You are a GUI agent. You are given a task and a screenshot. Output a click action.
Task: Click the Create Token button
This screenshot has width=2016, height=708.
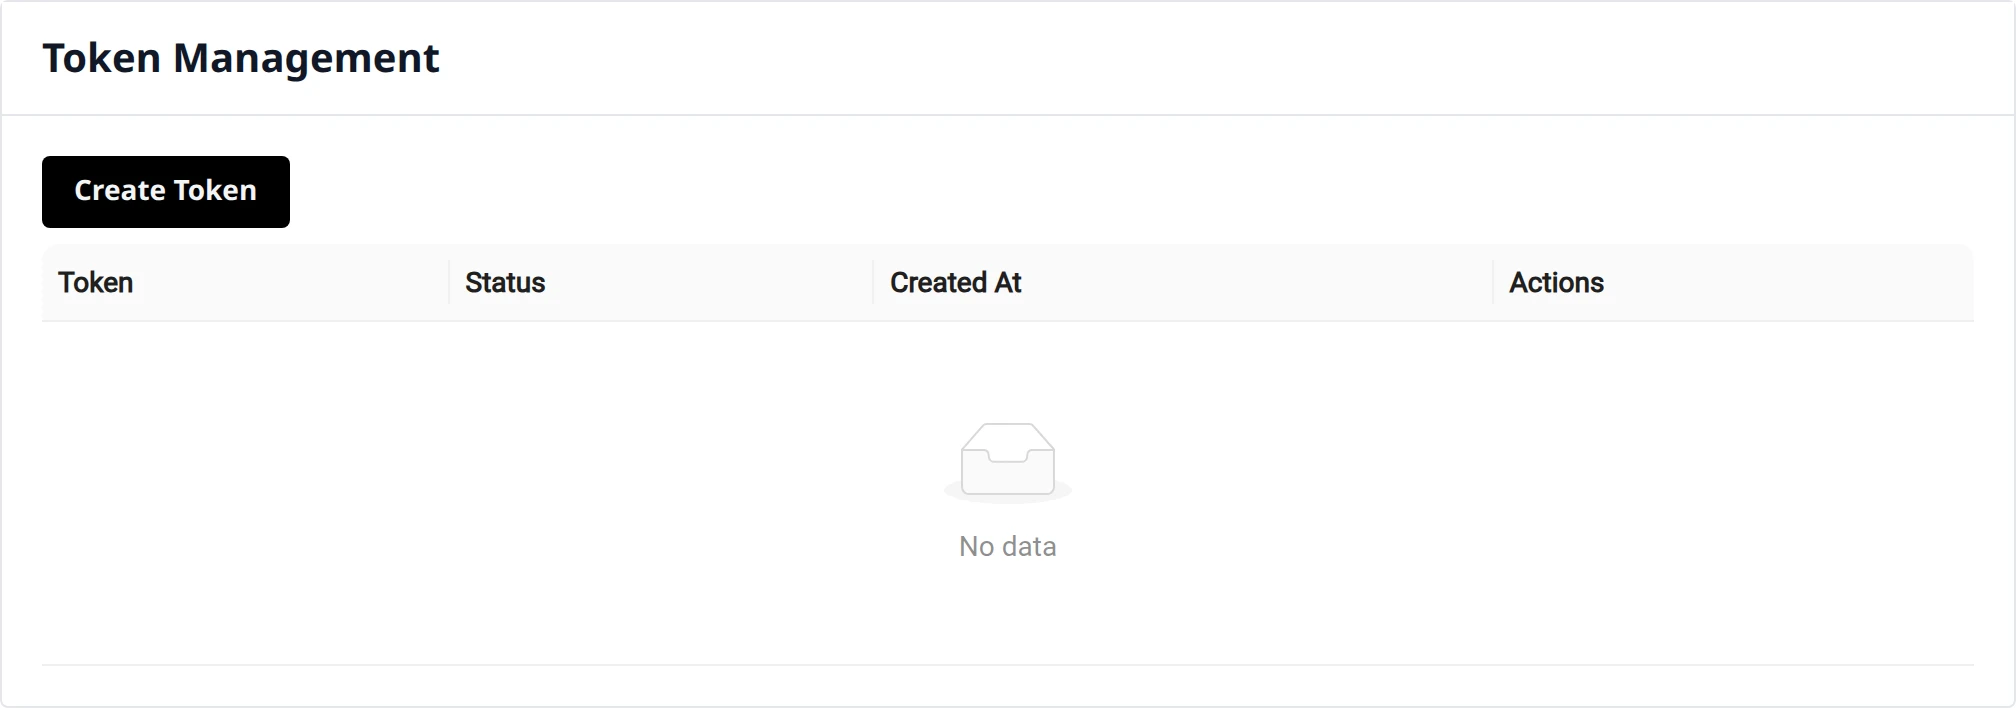tap(166, 192)
